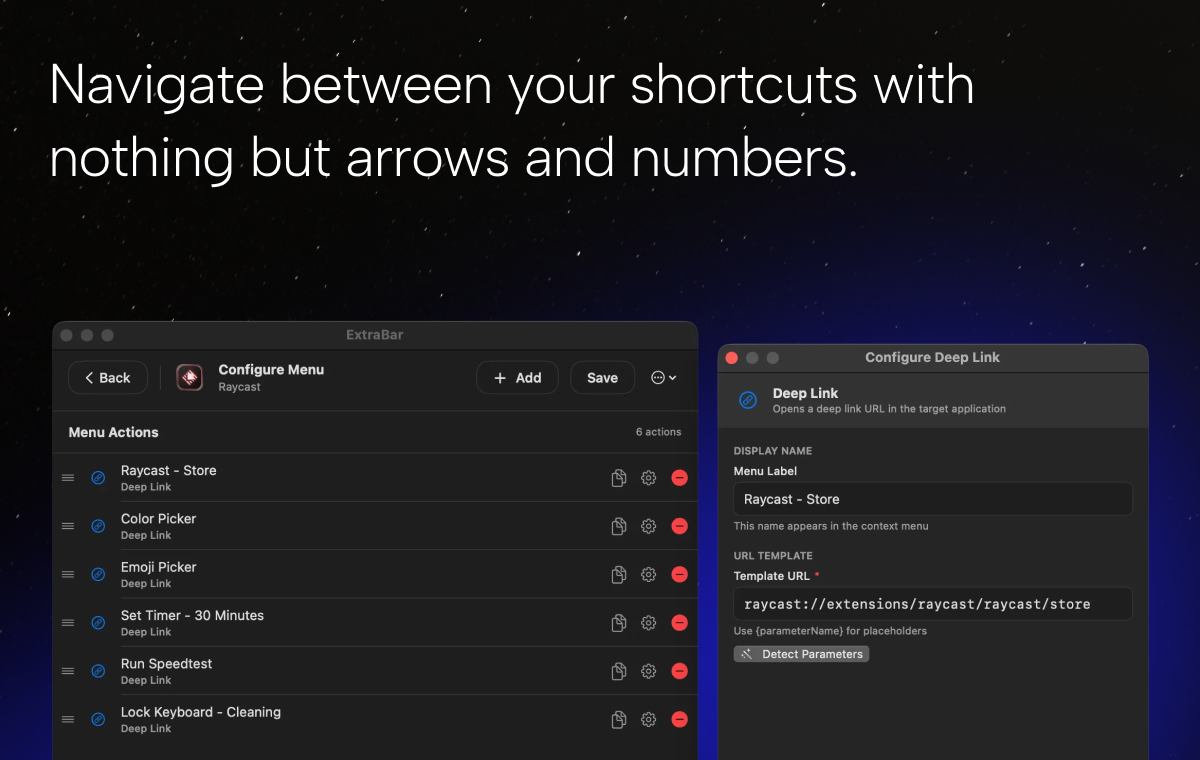The image size is (1200, 760).
Task: Save the menu configuration
Action: [602, 377]
